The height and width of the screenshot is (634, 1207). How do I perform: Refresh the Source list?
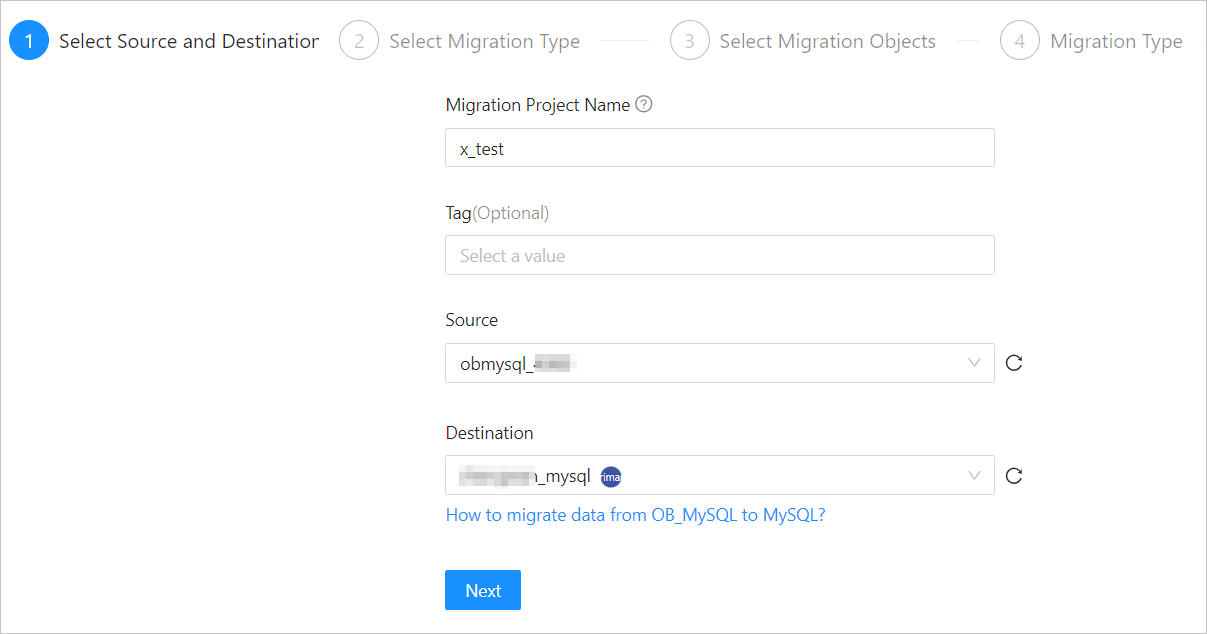pos(1013,363)
